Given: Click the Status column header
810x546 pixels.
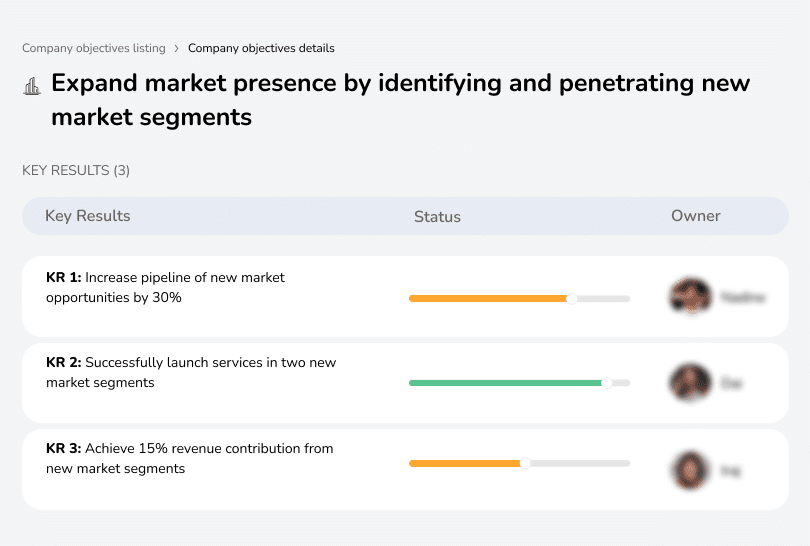Looking at the screenshot, I should [437, 216].
